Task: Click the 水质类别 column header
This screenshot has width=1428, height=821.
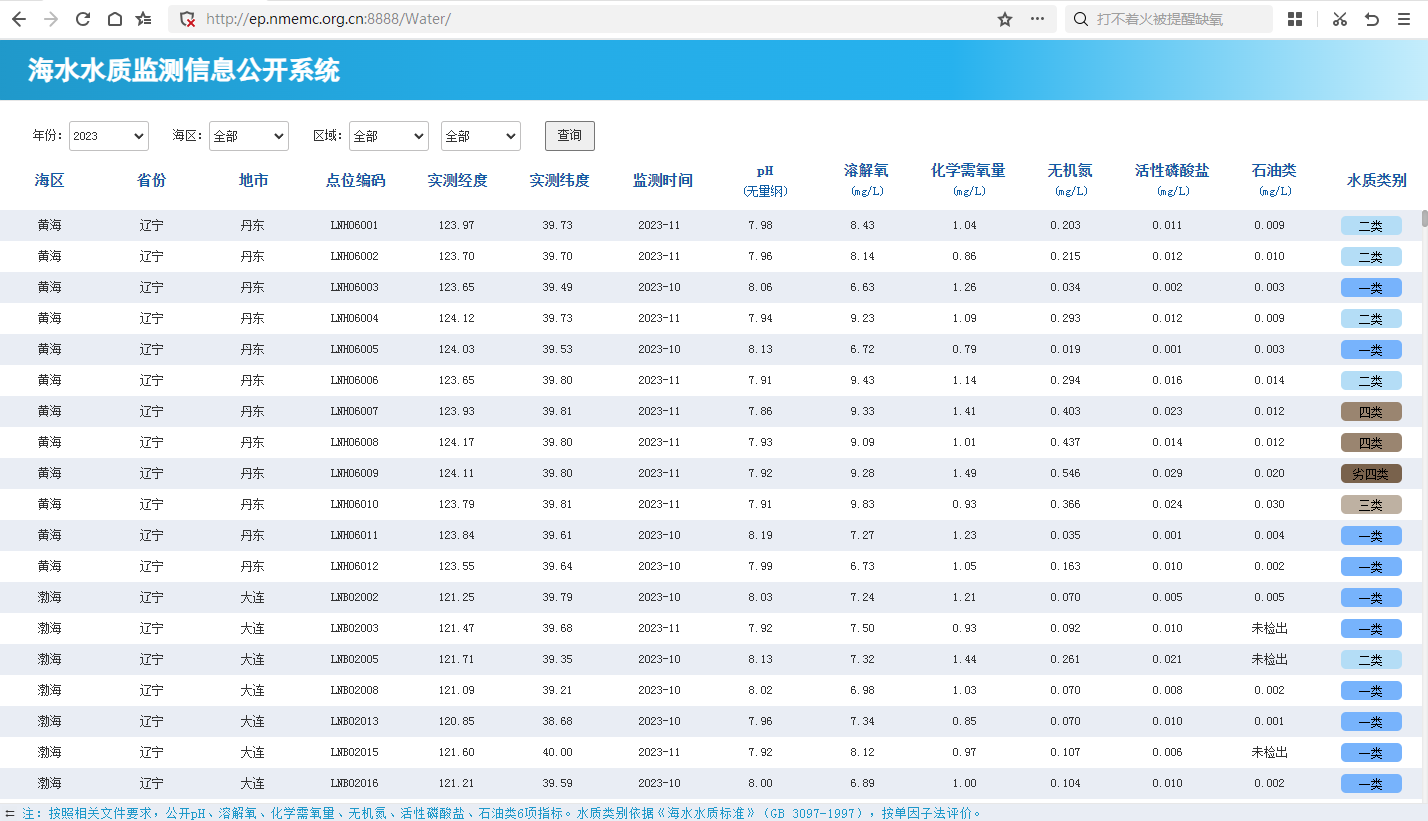Action: pos(1377,181)
